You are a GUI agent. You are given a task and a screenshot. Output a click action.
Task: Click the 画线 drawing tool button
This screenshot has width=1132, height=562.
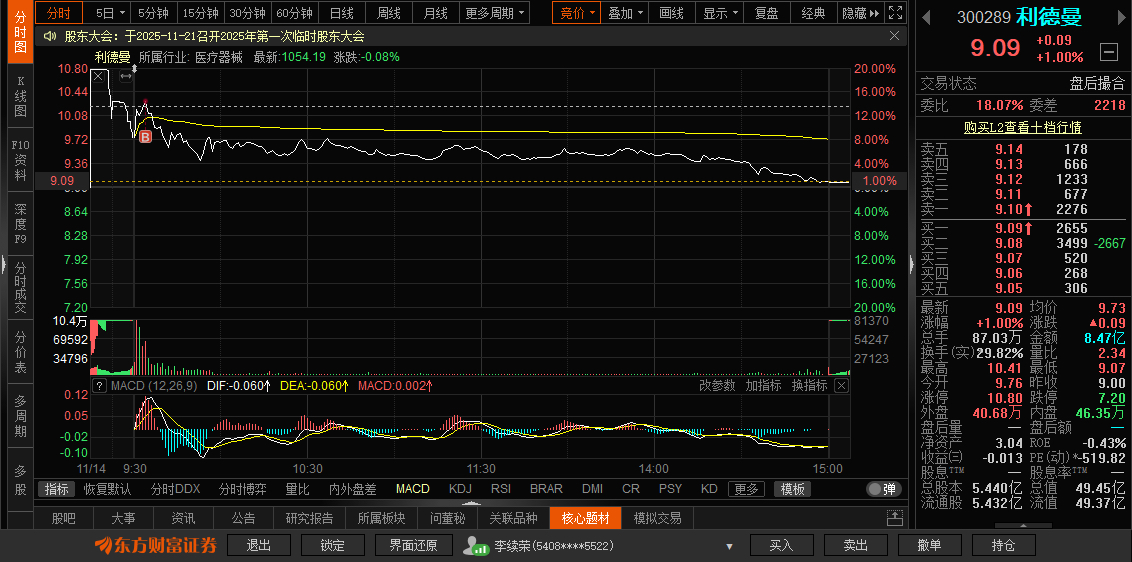[672, 13]
